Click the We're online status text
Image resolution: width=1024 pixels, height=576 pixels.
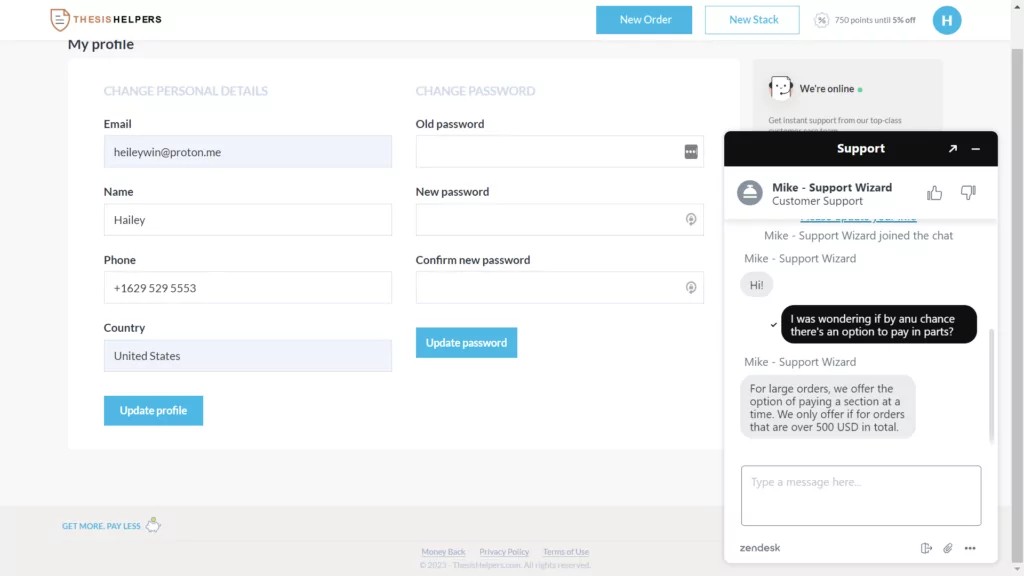[x=826, y=89]
